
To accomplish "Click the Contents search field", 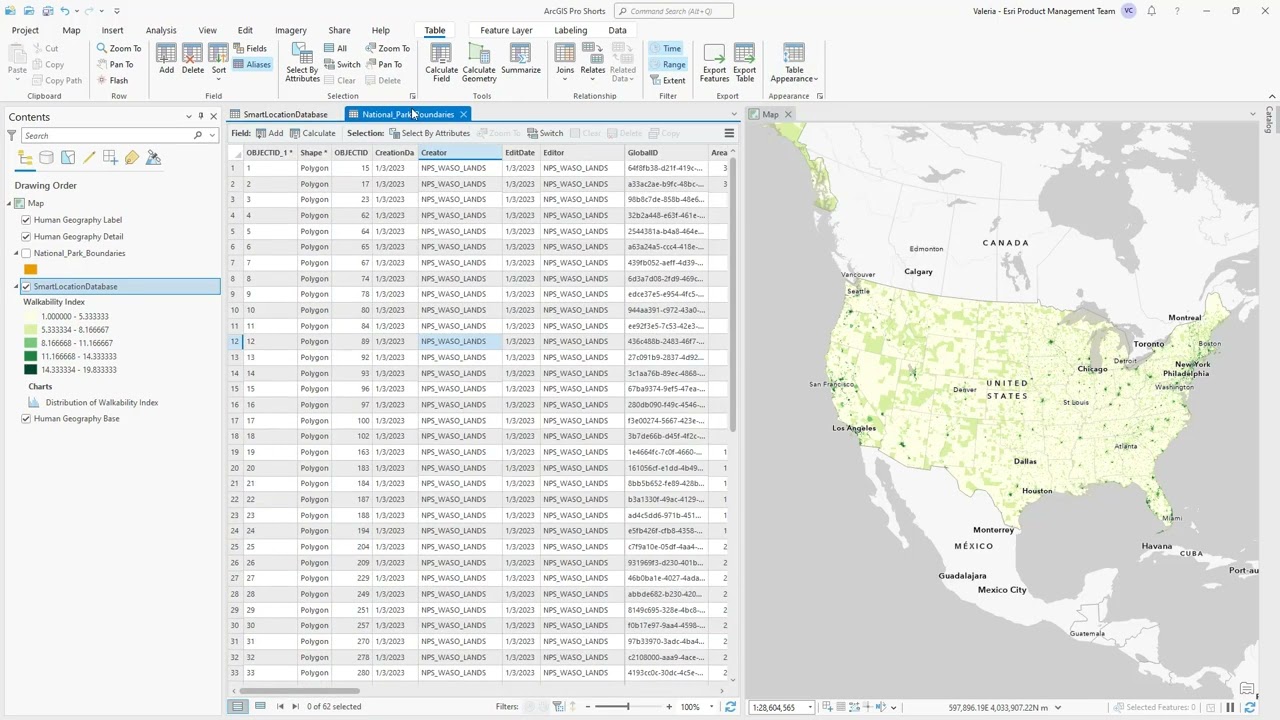I will point(107,136).
